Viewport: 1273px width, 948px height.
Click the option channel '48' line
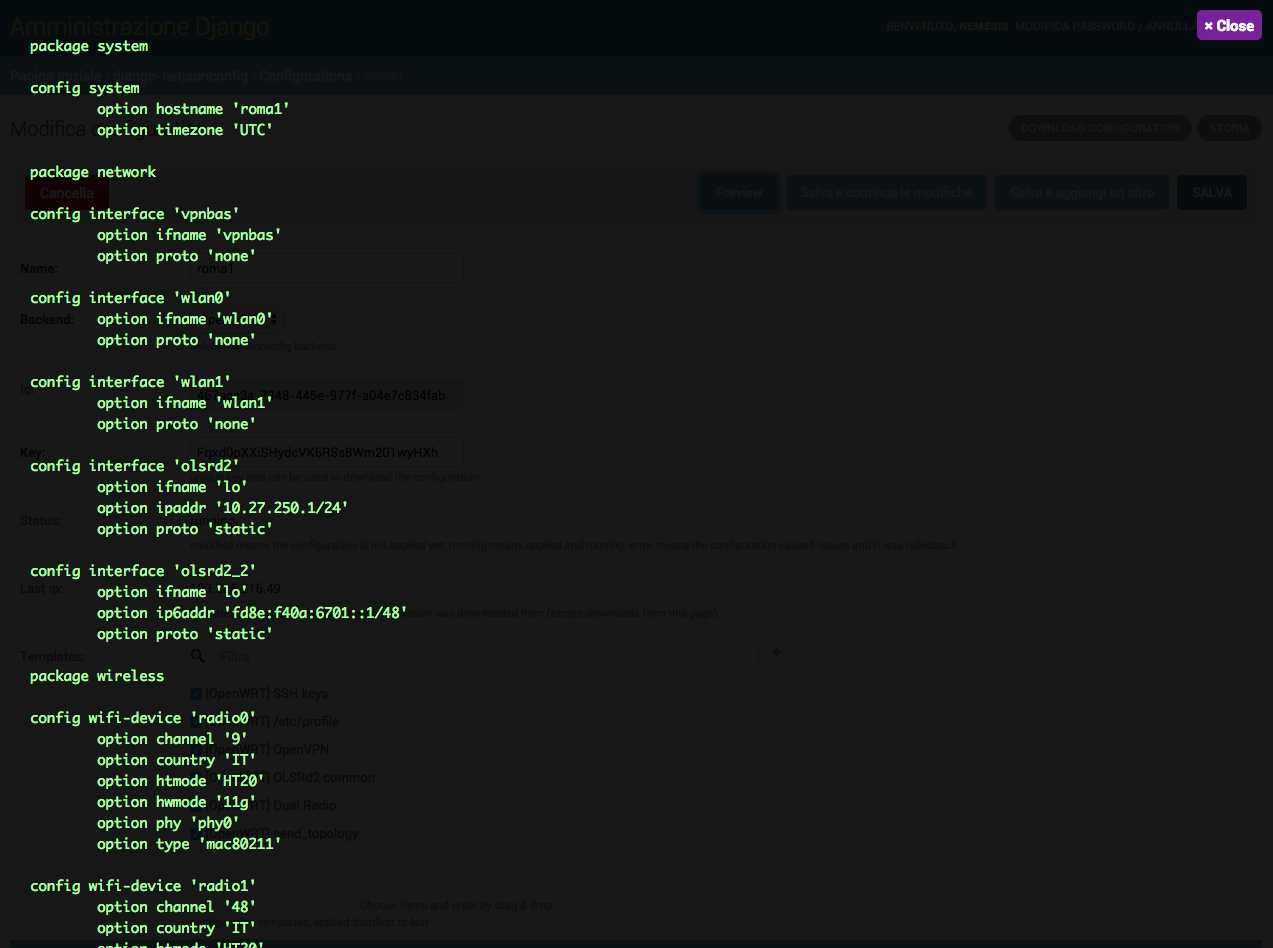(177, 907)
